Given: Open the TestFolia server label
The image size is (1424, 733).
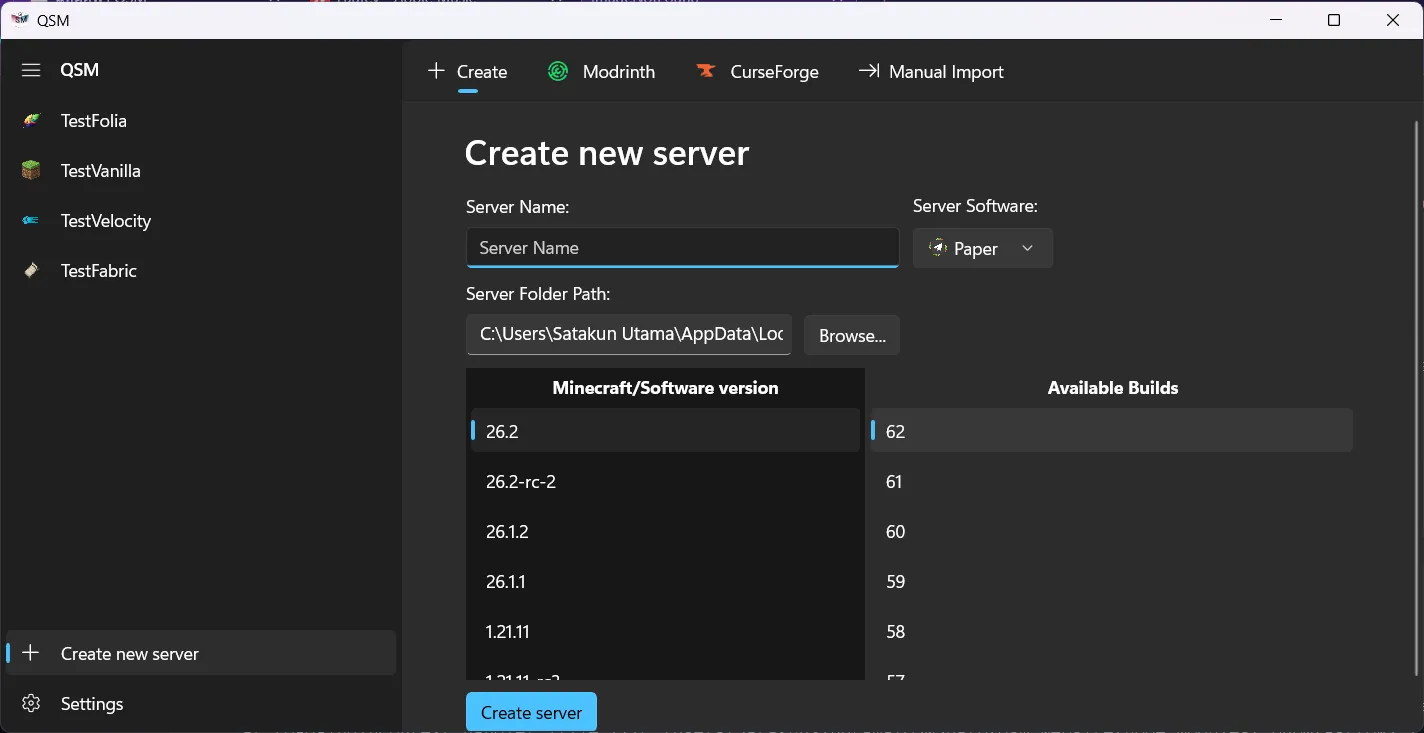Looking at the screenshot, I should [94, 121].
